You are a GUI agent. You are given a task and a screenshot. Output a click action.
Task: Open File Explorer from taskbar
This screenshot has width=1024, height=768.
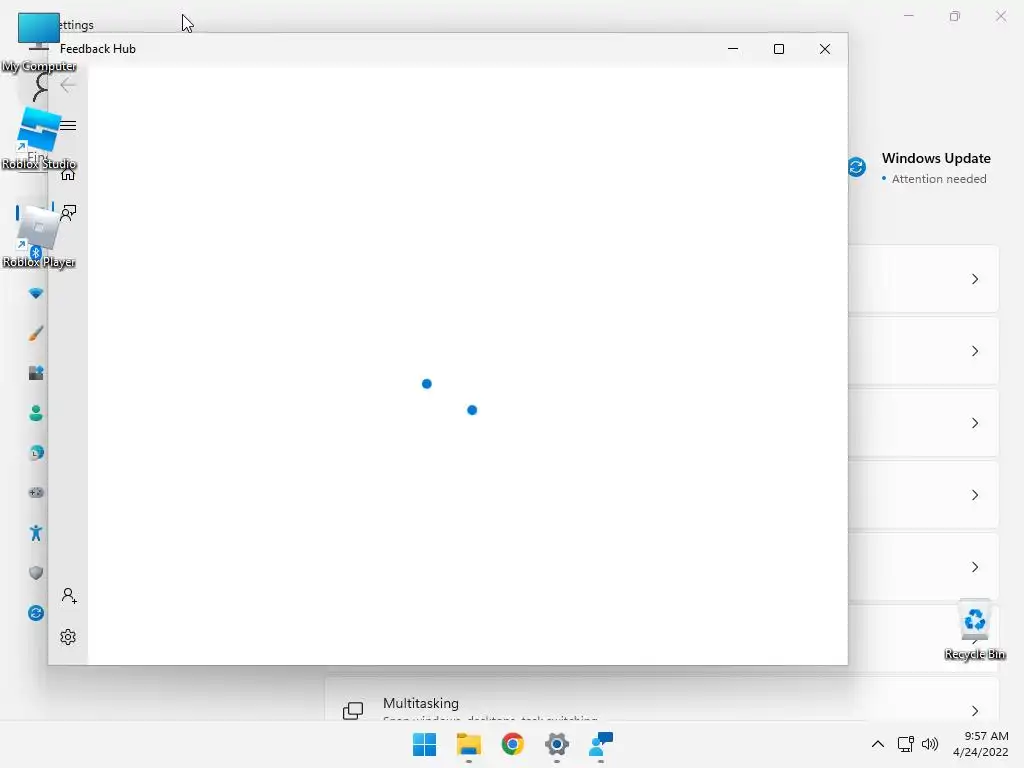pyautogui.click(x=469, y=744)
